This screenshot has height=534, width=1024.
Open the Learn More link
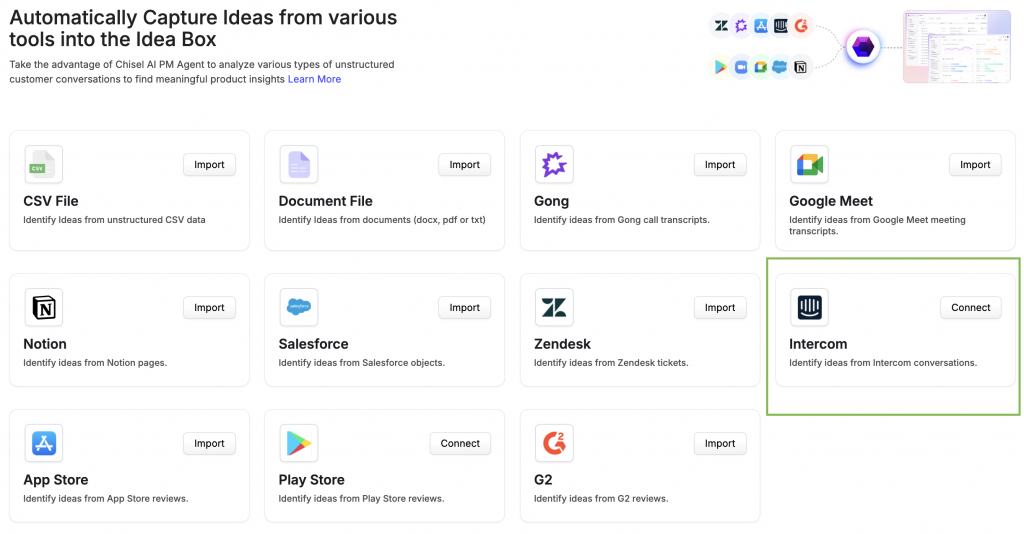tap(314, 79)
